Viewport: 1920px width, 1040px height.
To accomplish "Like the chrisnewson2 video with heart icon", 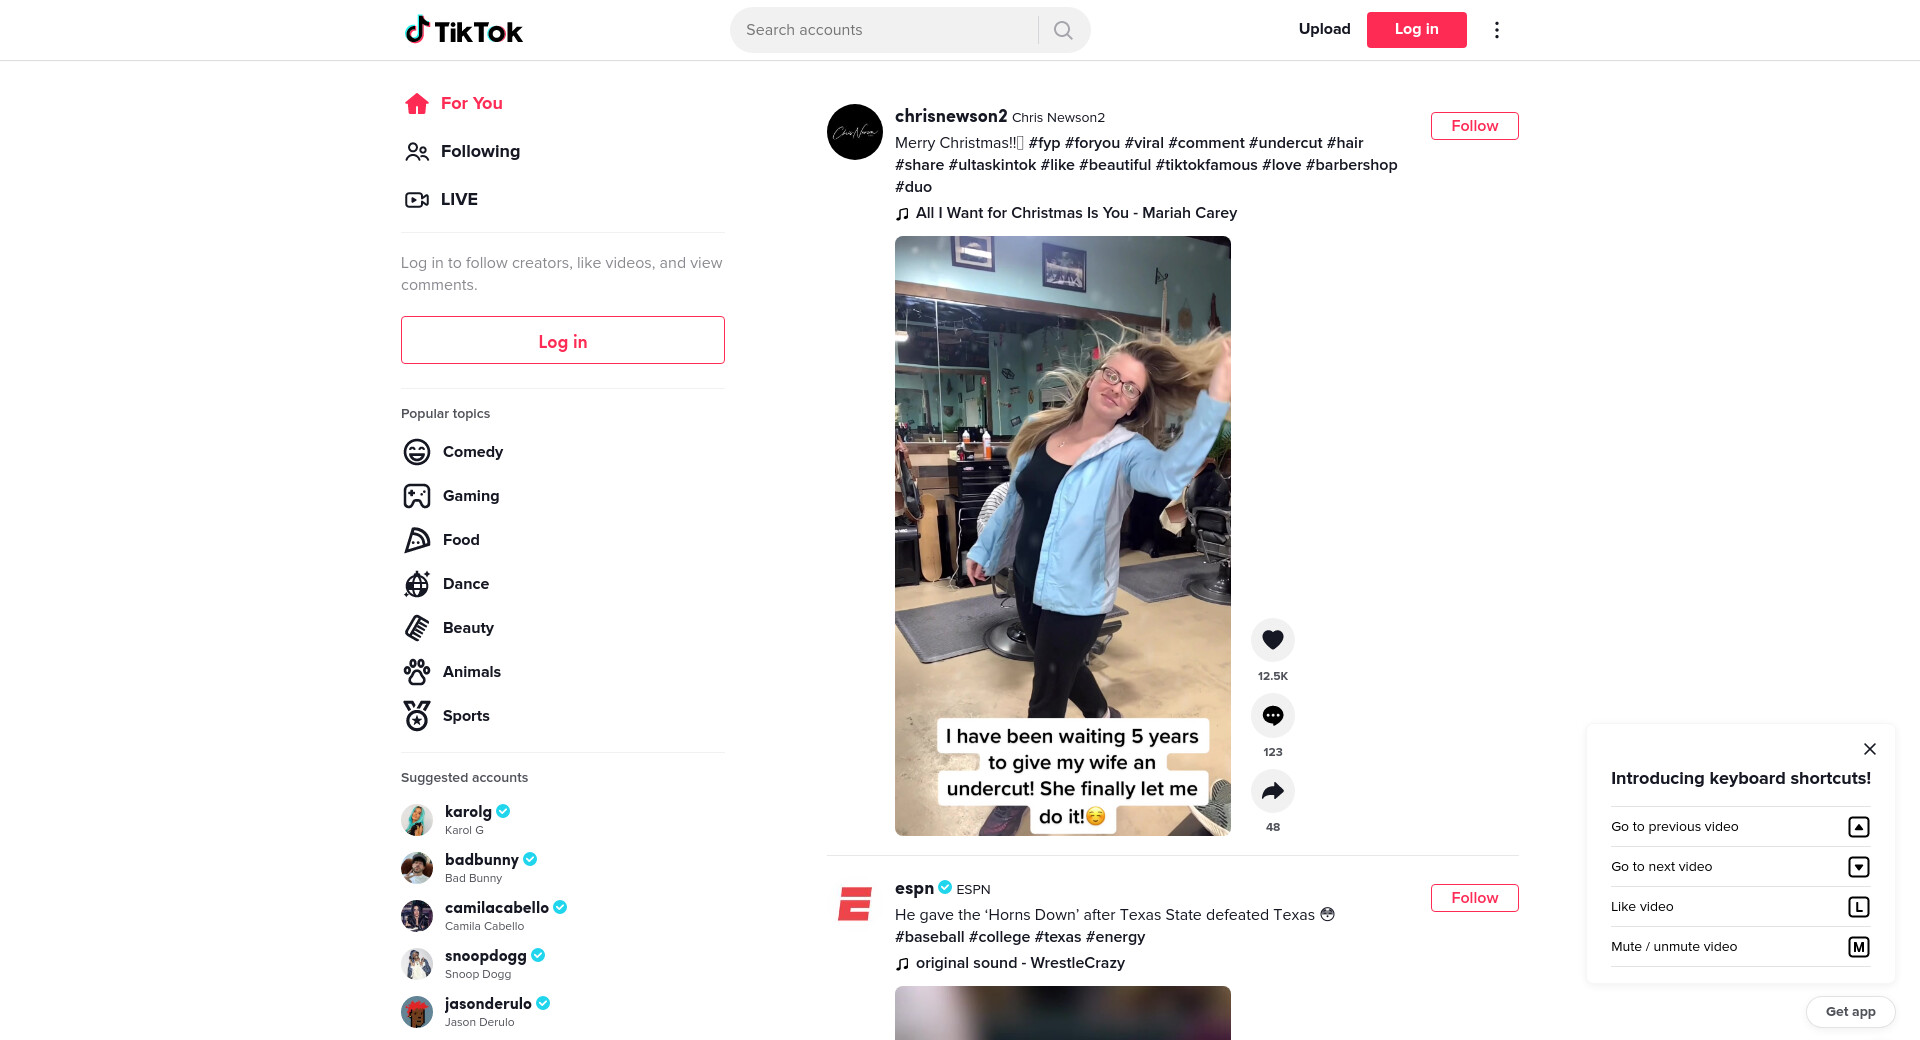I will 1272,640.
